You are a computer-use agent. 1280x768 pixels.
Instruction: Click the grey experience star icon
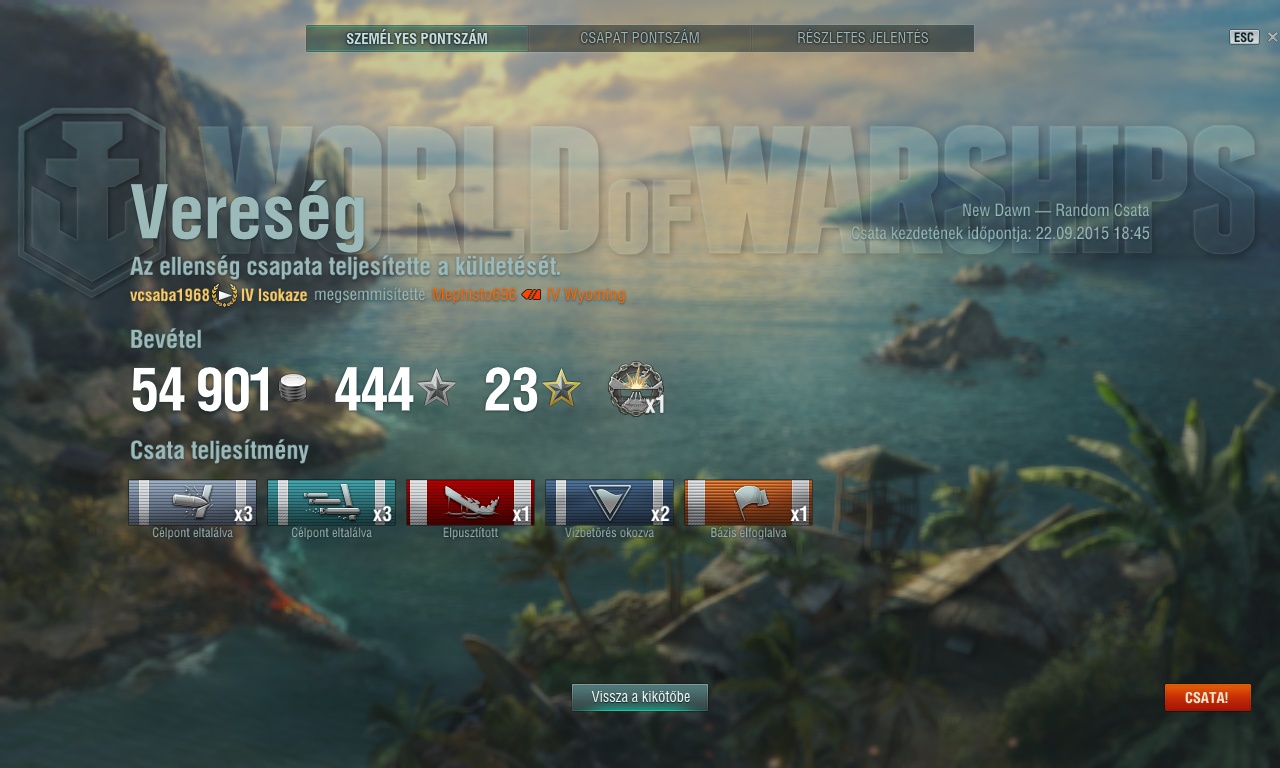pos(436,388)
